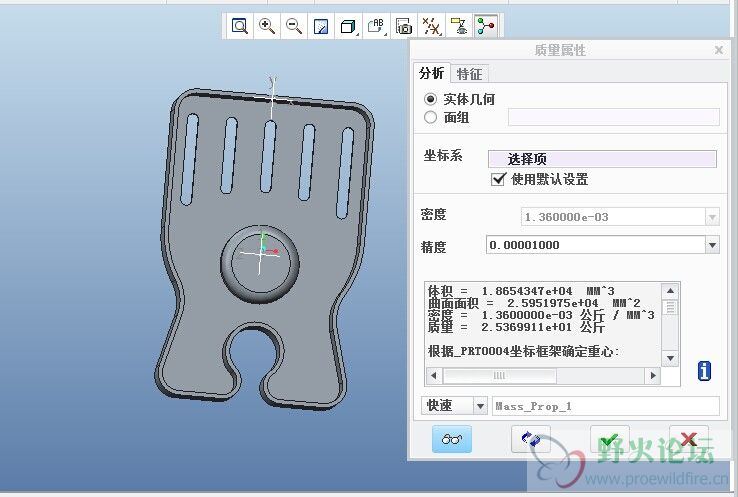This screenshot has width=738, height=497.
Task: Uncheck the 使用默认设置 checkbox
Action: pyautogui.click(x=498, y=179)
